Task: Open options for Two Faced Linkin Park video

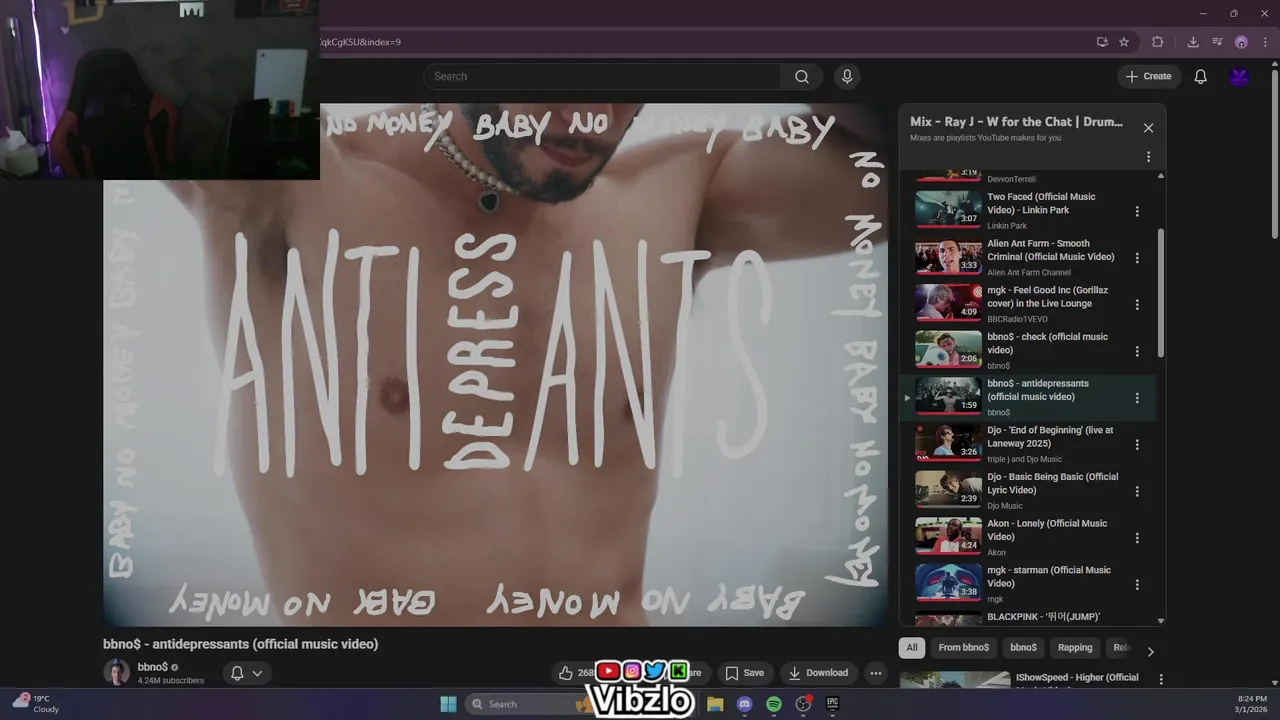Action: click(x=1137, y=211)
